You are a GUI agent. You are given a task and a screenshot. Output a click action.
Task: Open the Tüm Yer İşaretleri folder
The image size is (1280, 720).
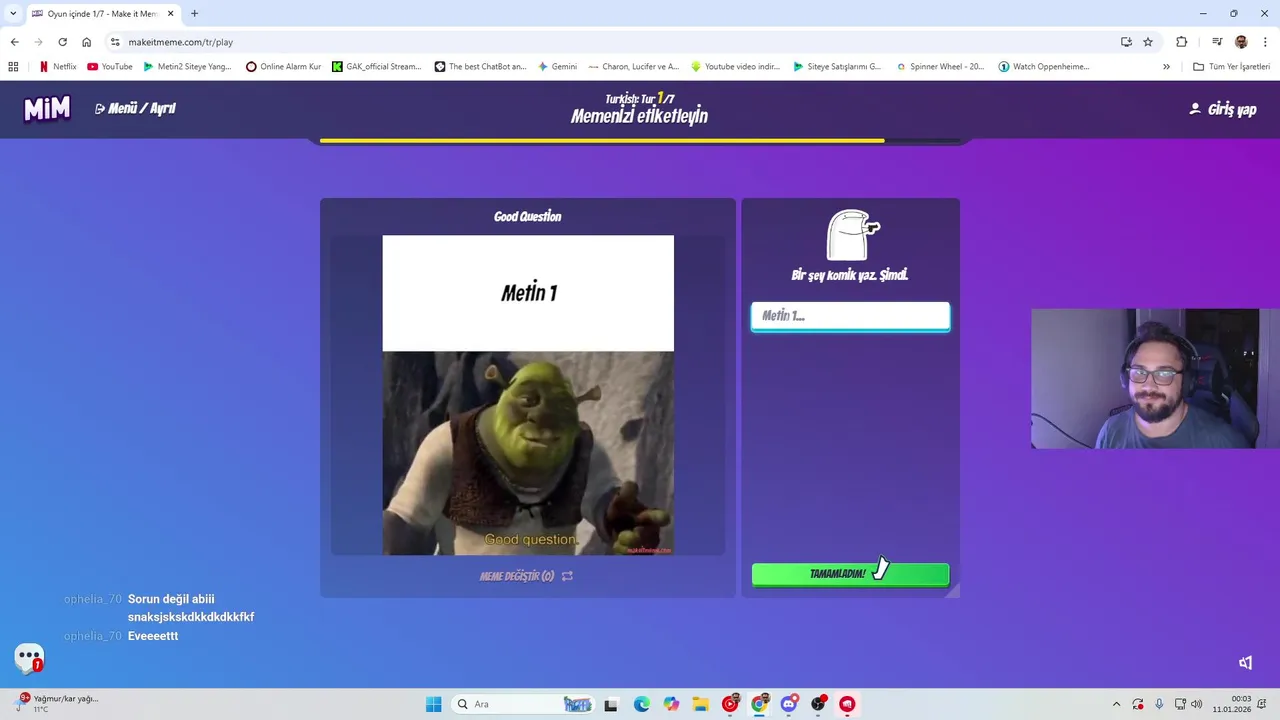click(1232, 67)
